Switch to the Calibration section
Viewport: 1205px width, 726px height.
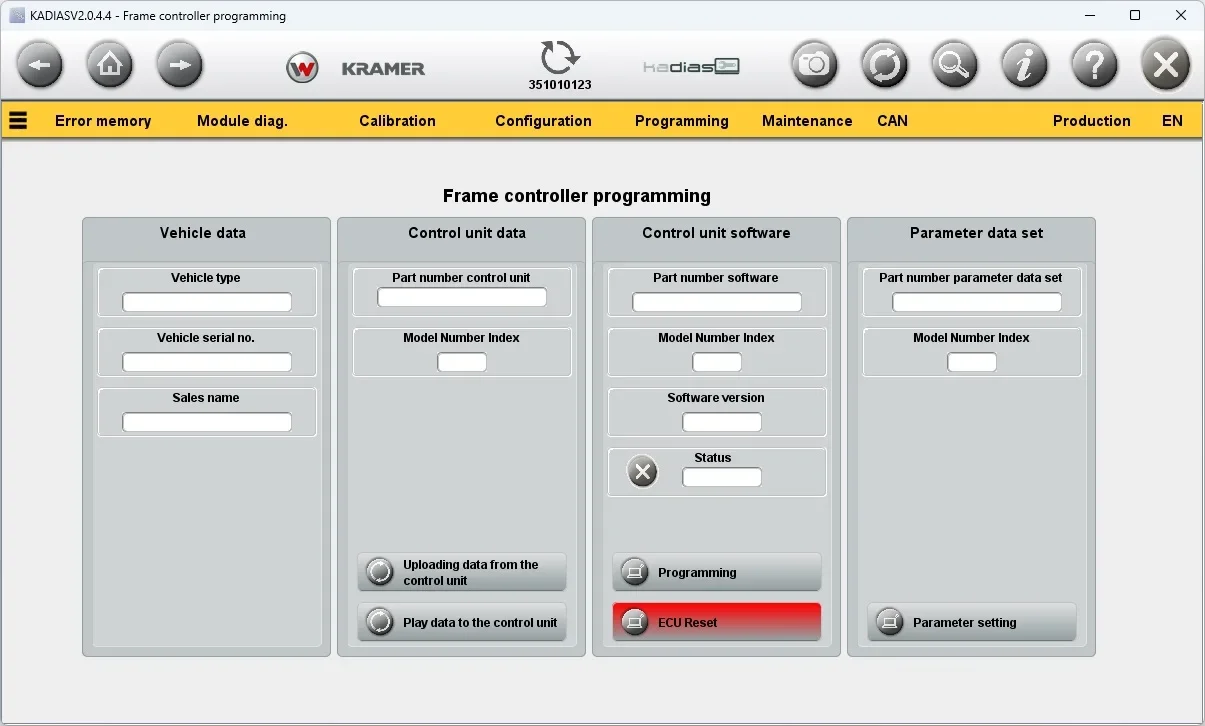tap(397, 120)
